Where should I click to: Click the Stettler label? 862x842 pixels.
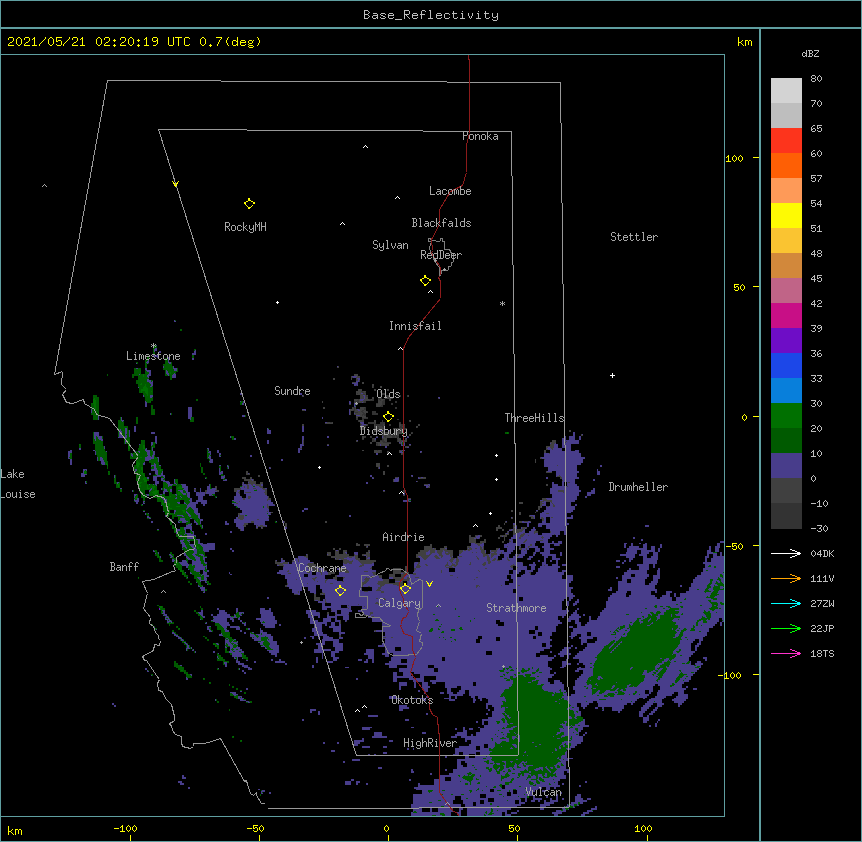[x=634, y=237]
